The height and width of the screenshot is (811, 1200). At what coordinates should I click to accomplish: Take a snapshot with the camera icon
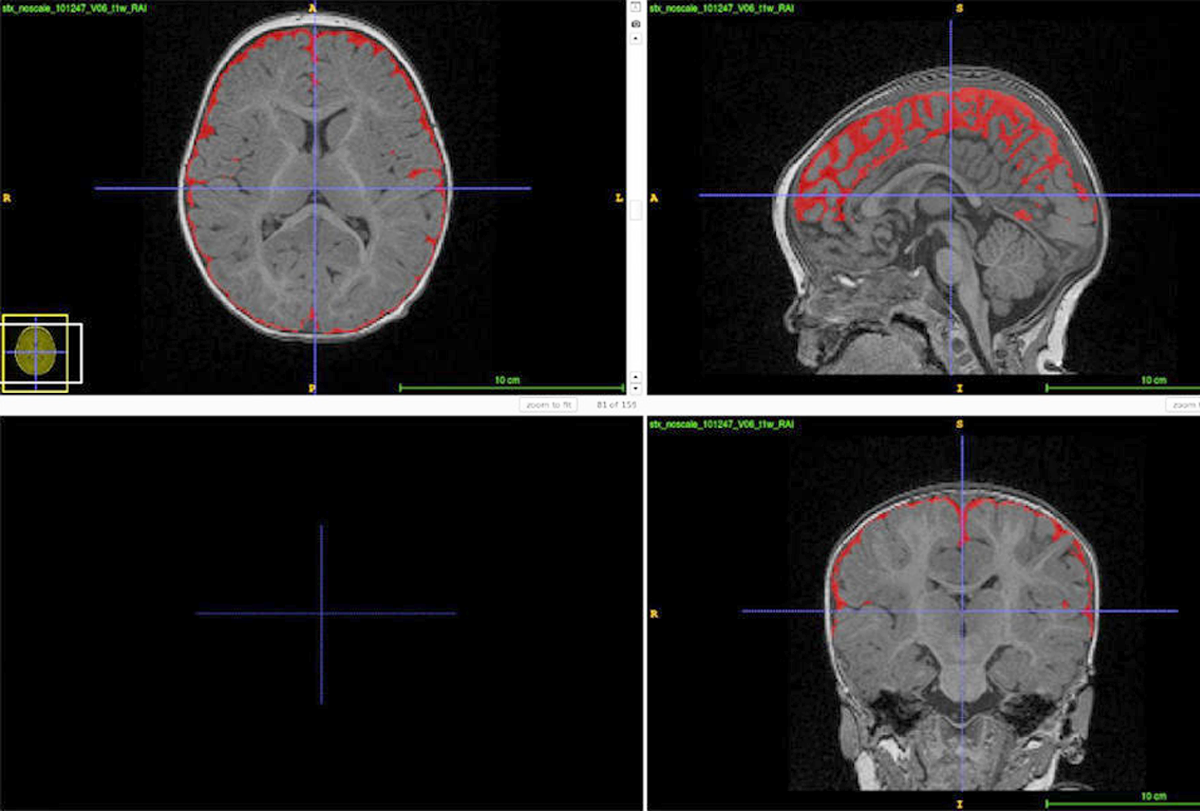(634, 22)
